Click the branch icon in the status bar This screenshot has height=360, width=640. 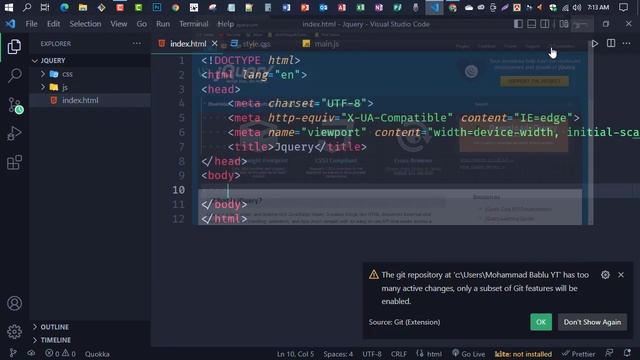(x=13, y=353)
